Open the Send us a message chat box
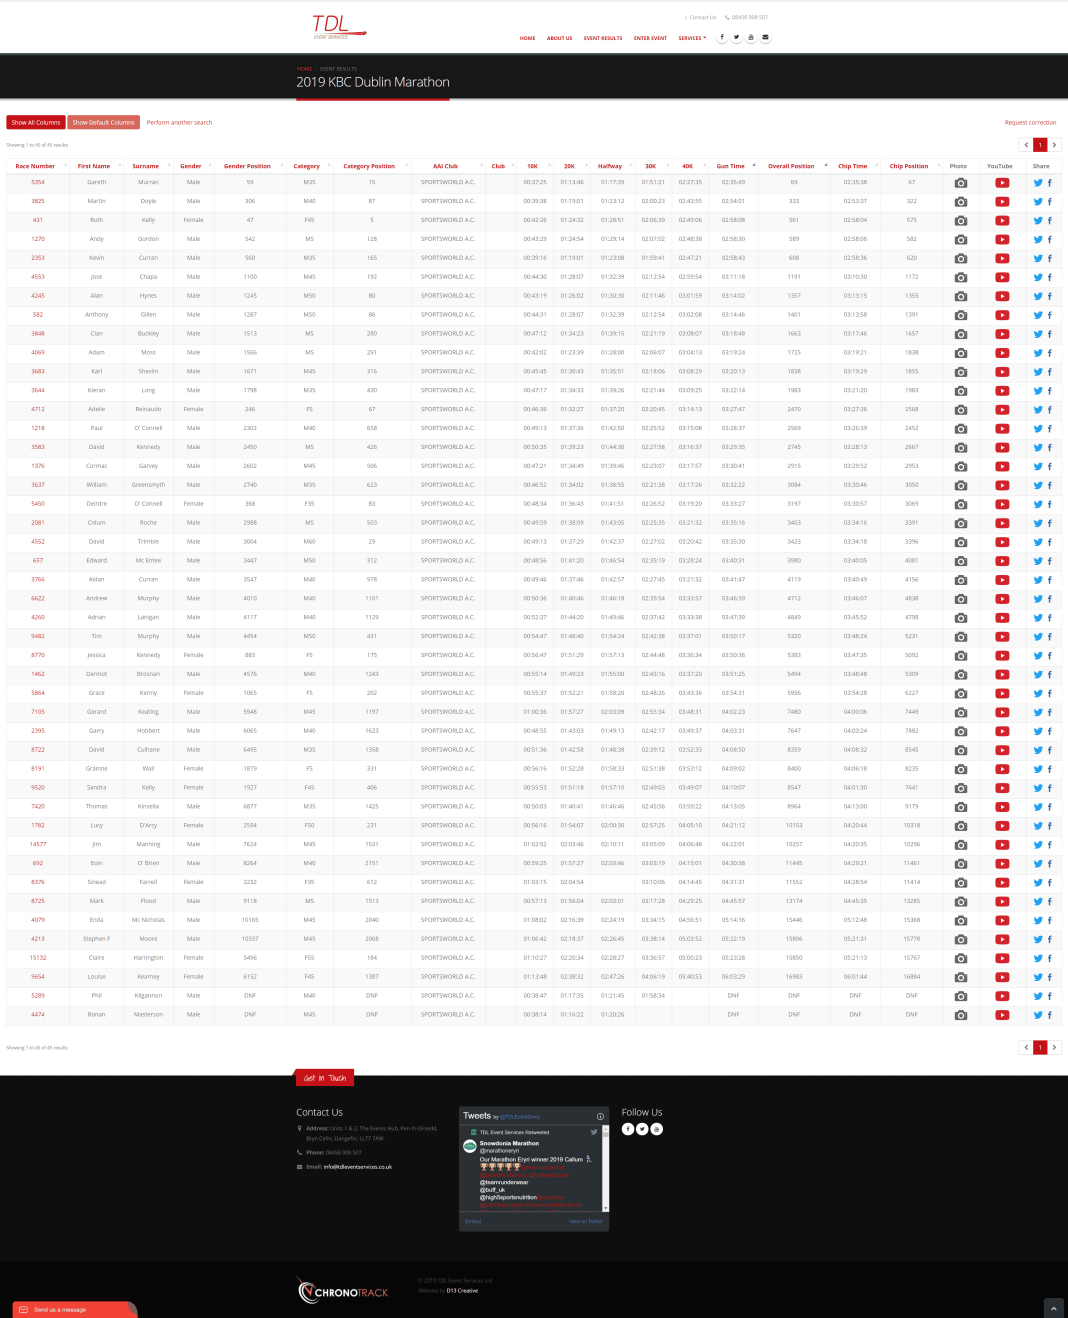This screenshot has width=1068, height=1318. pos(74,1309)
